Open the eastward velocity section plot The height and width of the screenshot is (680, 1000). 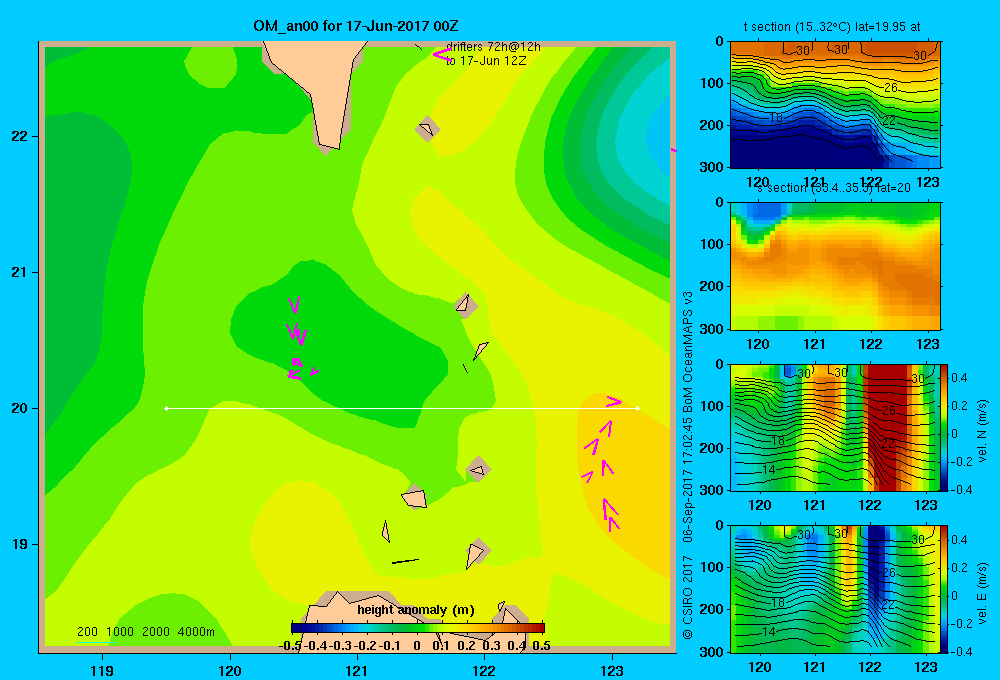point(835,589)
